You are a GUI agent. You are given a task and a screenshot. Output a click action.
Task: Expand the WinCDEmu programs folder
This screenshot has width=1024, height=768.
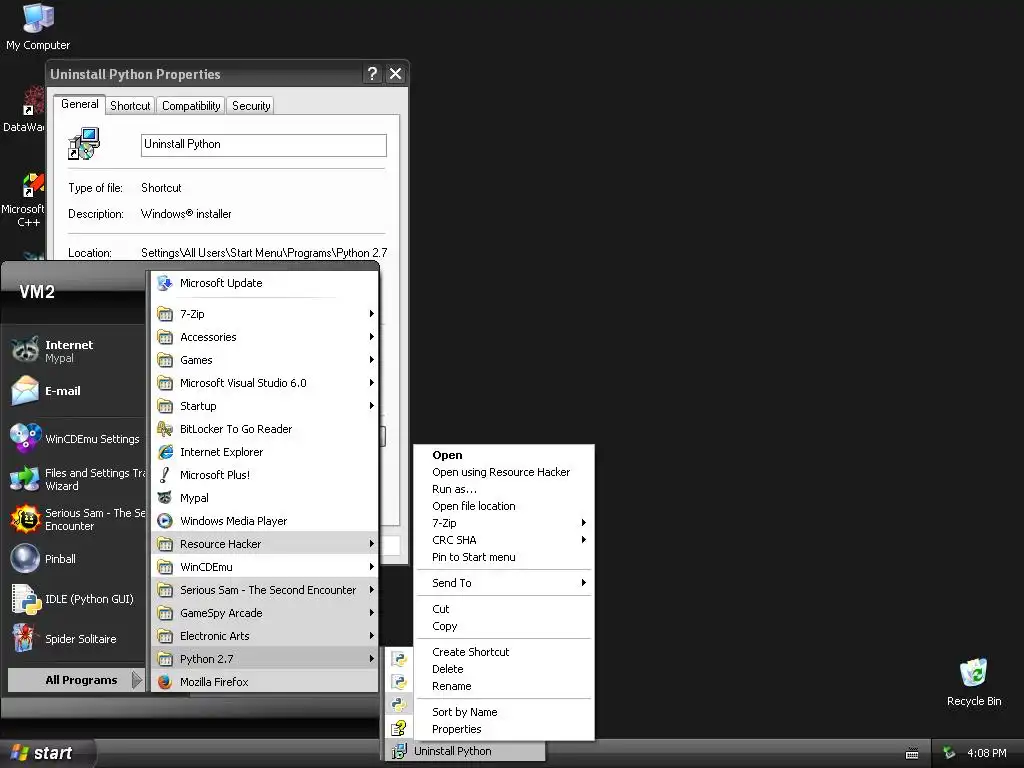pyautogui.click(x=264, y=567)
